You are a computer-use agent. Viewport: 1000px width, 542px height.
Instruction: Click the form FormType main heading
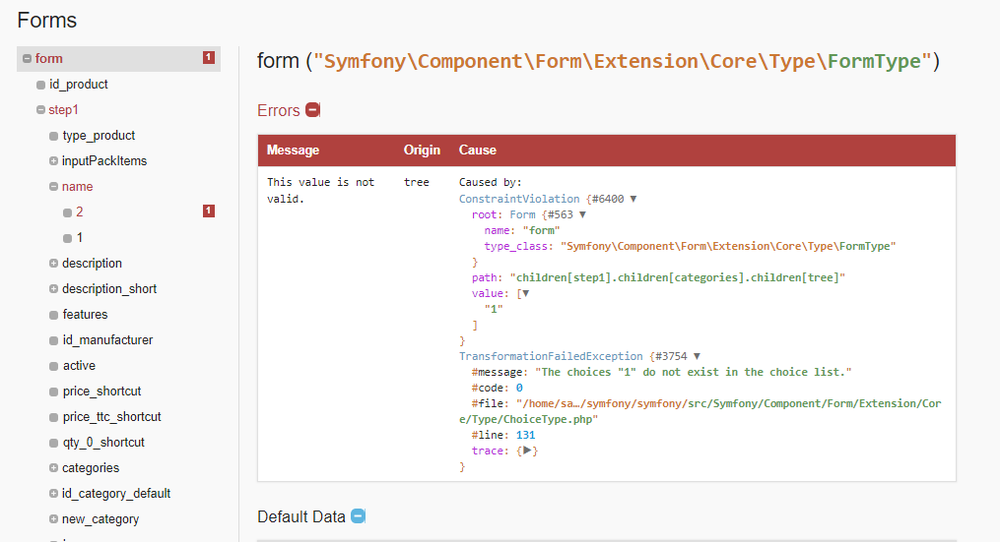point(598,61)
